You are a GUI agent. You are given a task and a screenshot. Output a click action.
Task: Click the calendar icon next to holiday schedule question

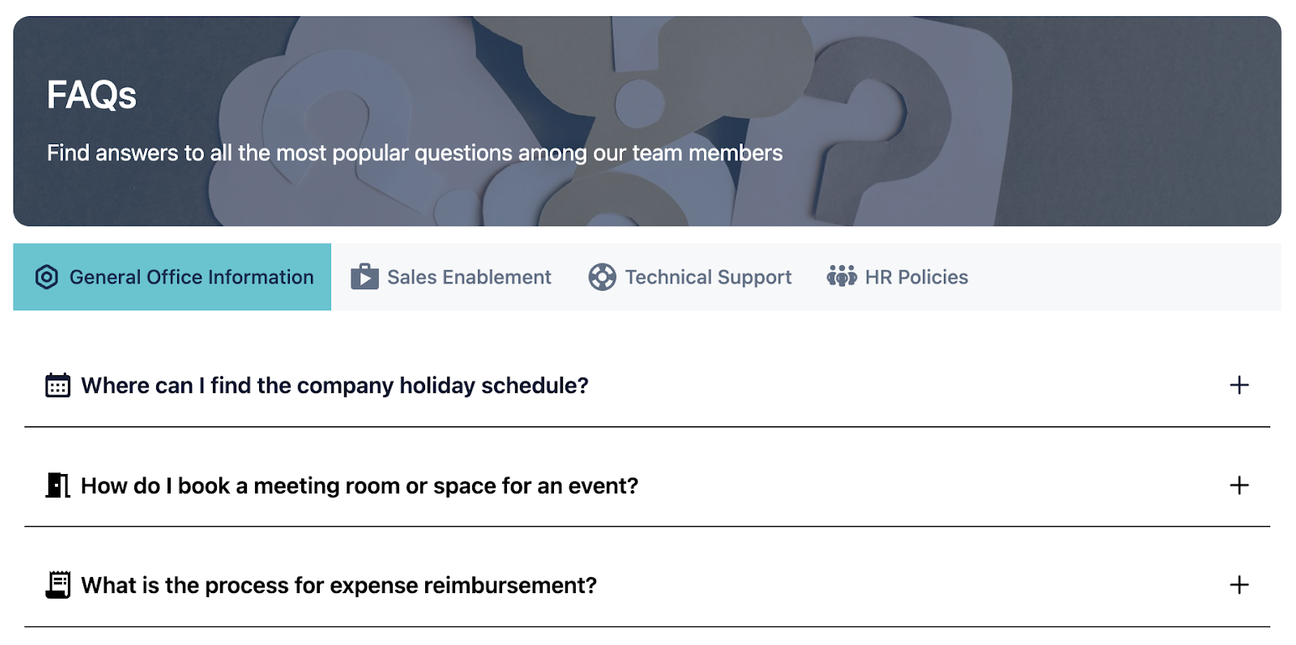click(57, 385)
